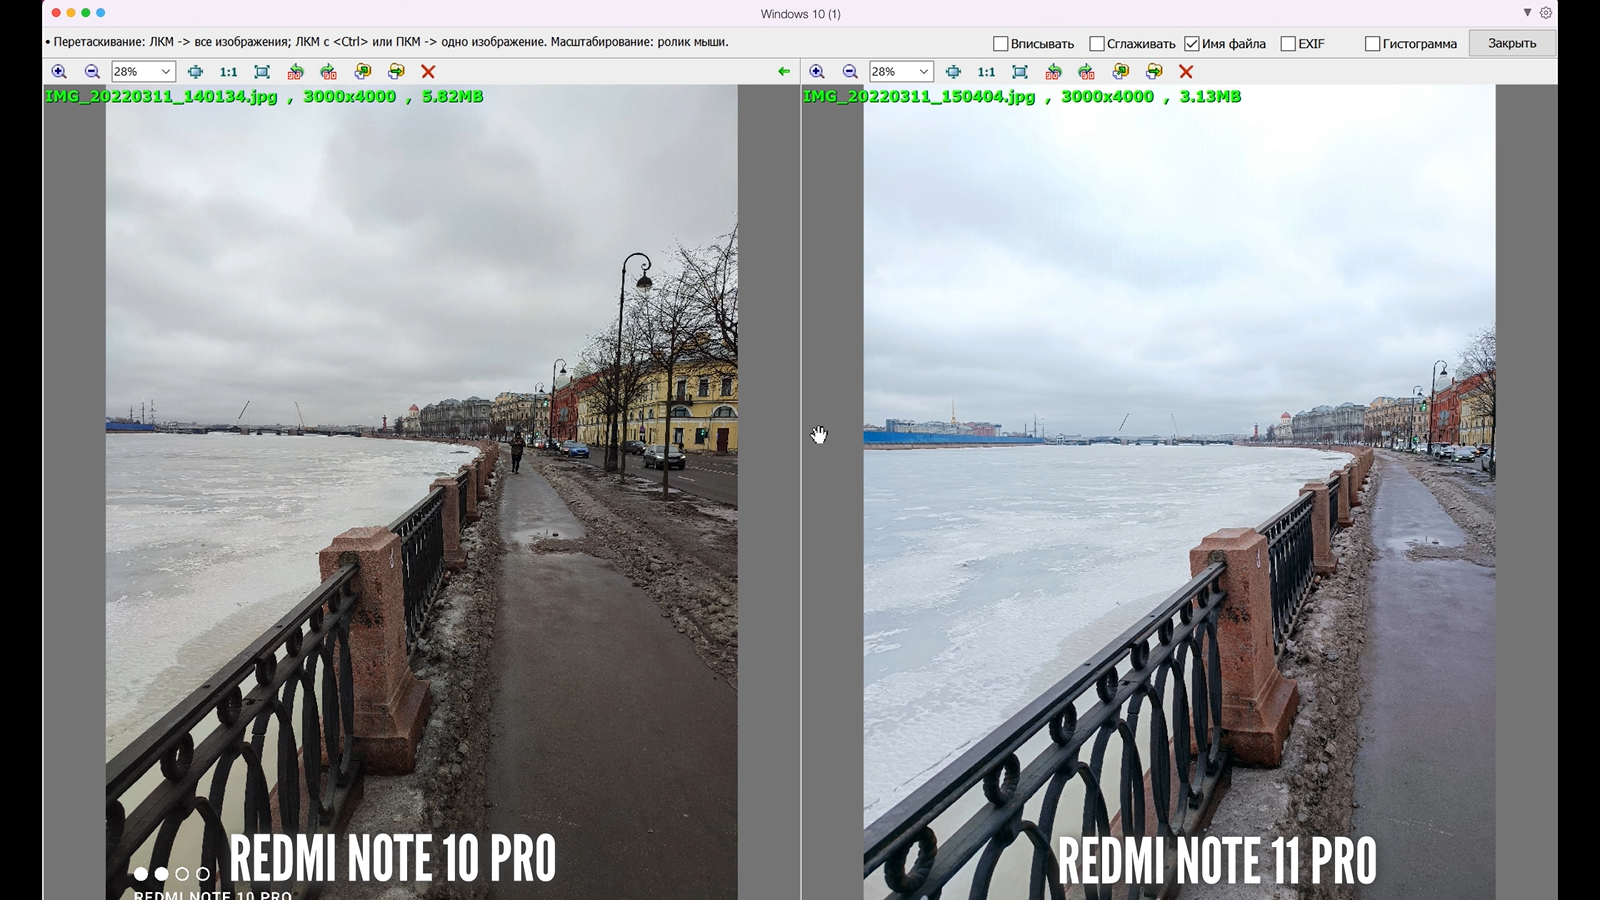Click green arrow at left pane's right edge
The width and height of the screenshot is (1600, 900).
click(784, 72)
